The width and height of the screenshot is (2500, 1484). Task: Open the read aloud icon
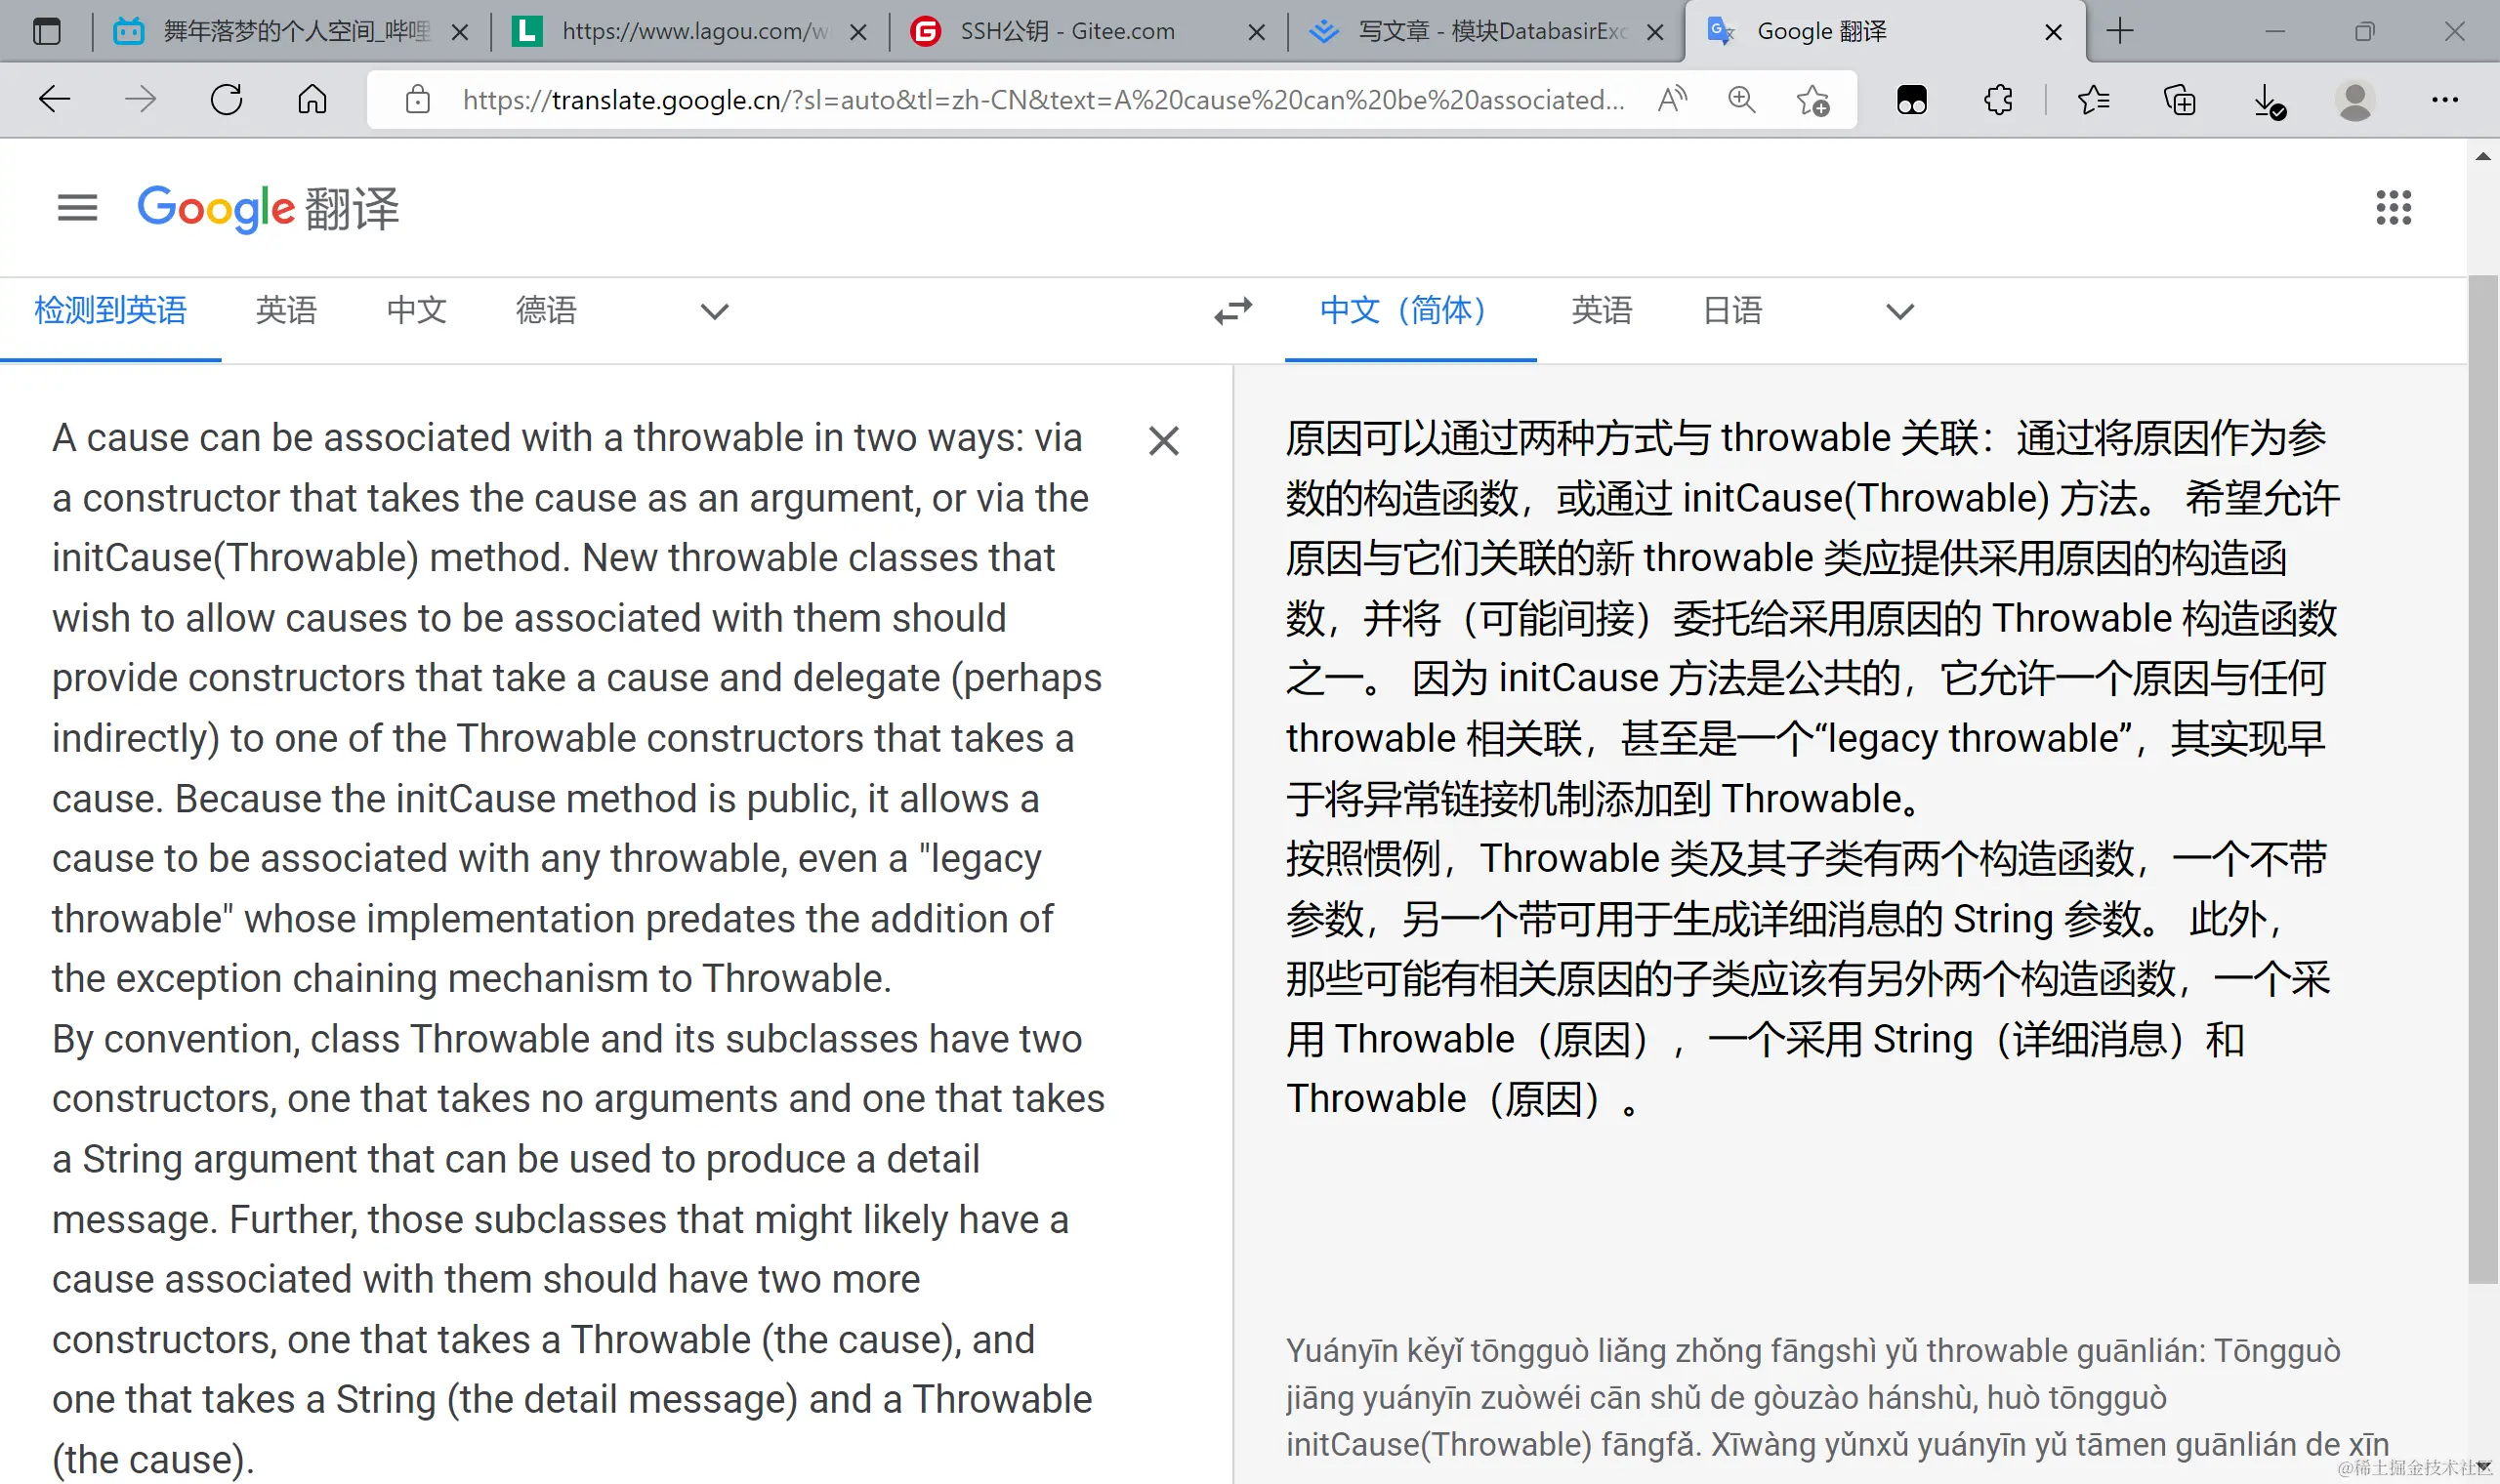pyautogui.click(x=1672, y=100)
